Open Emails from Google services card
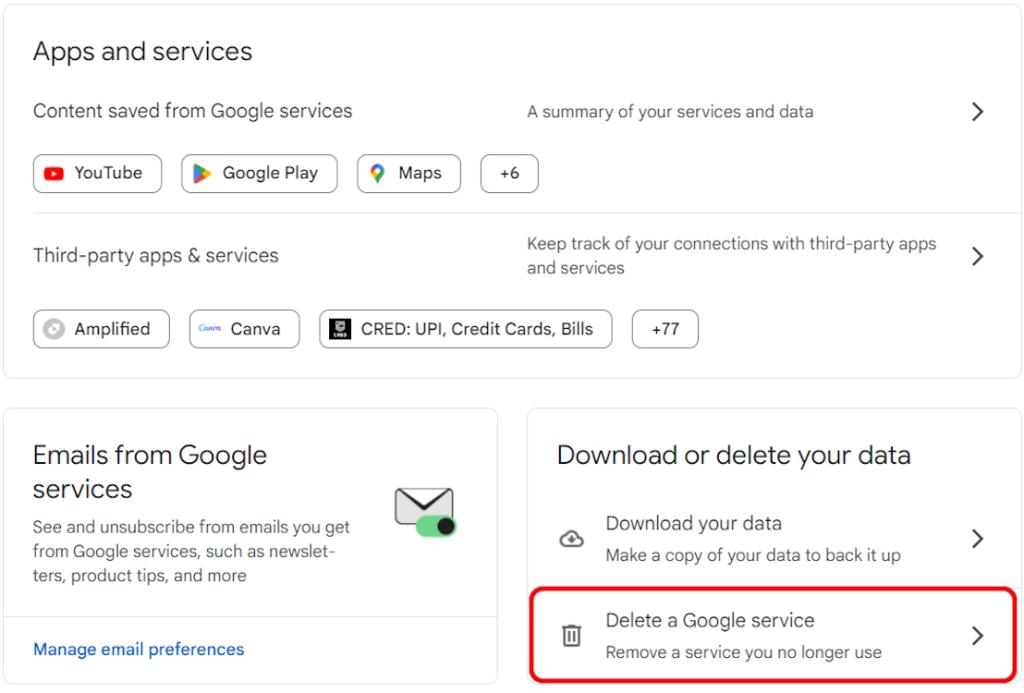 coord(150,472)
